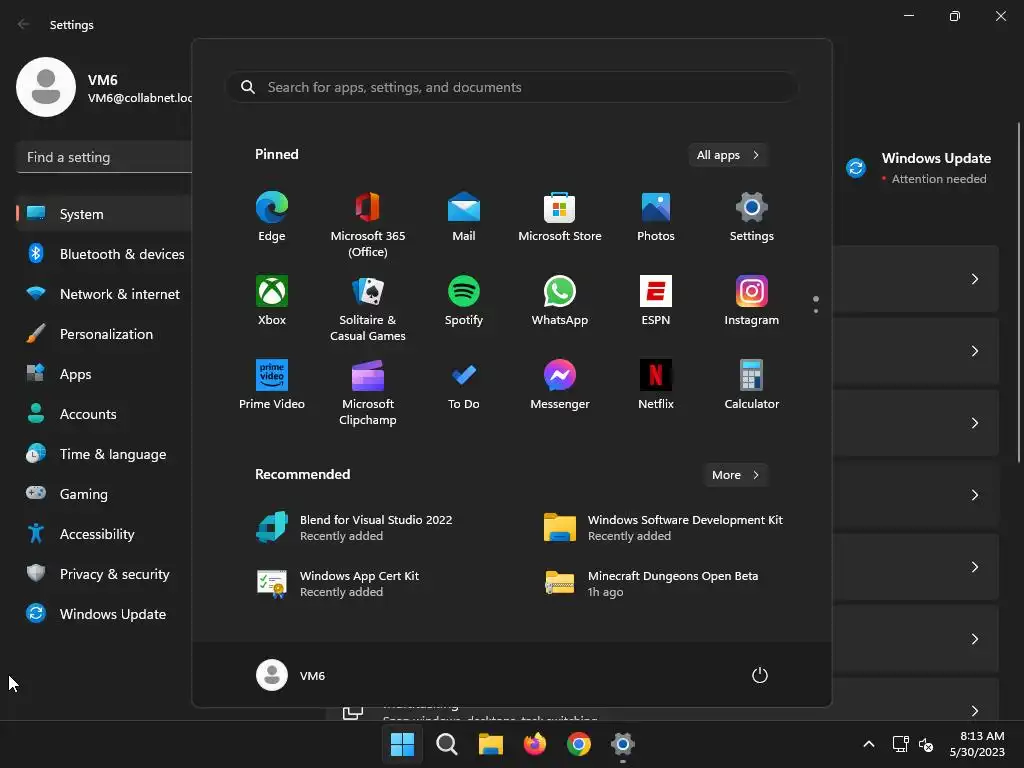
Task: Open Bluetooth & devices settings
Action: (x=104, y=254)
